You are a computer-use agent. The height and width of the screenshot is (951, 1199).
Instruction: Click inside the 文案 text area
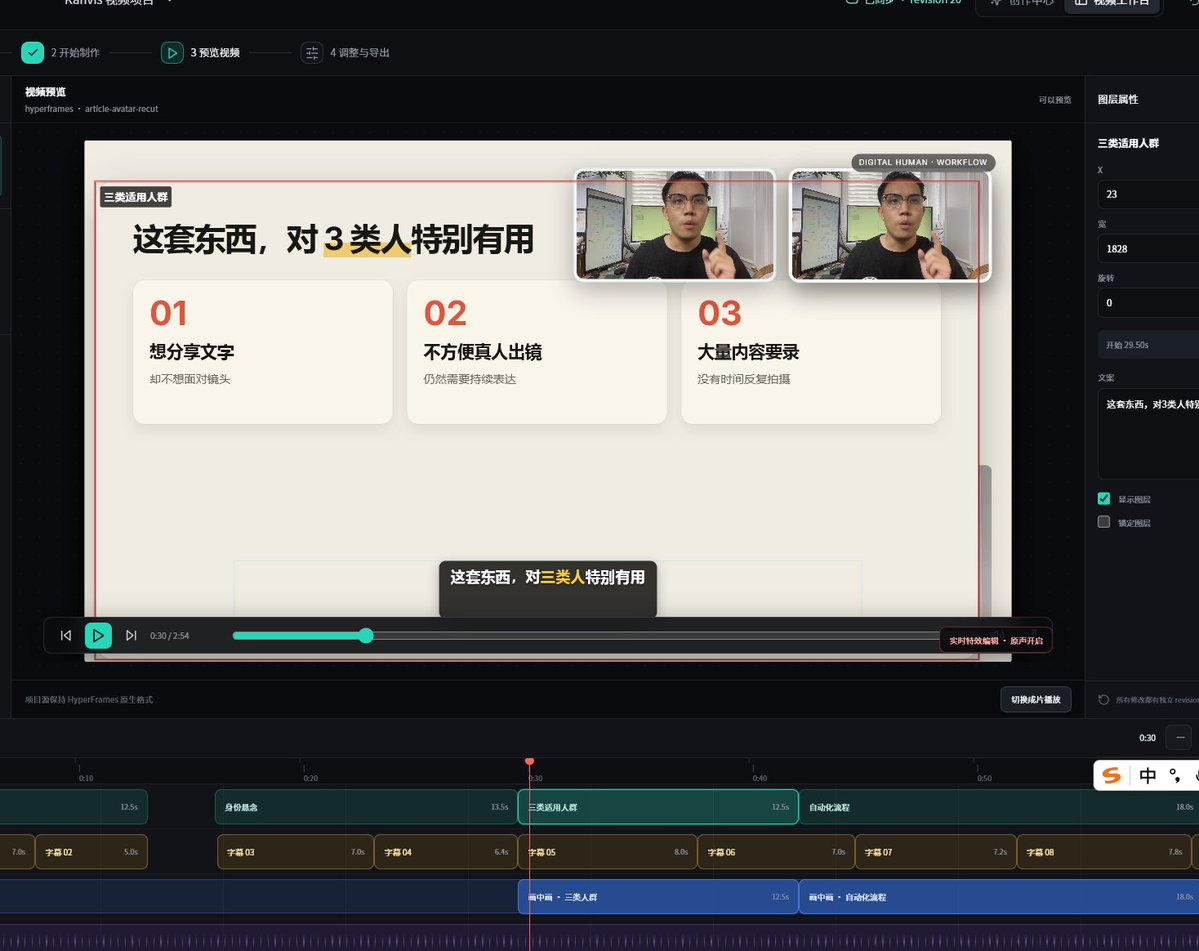[x=1149, y=433]
